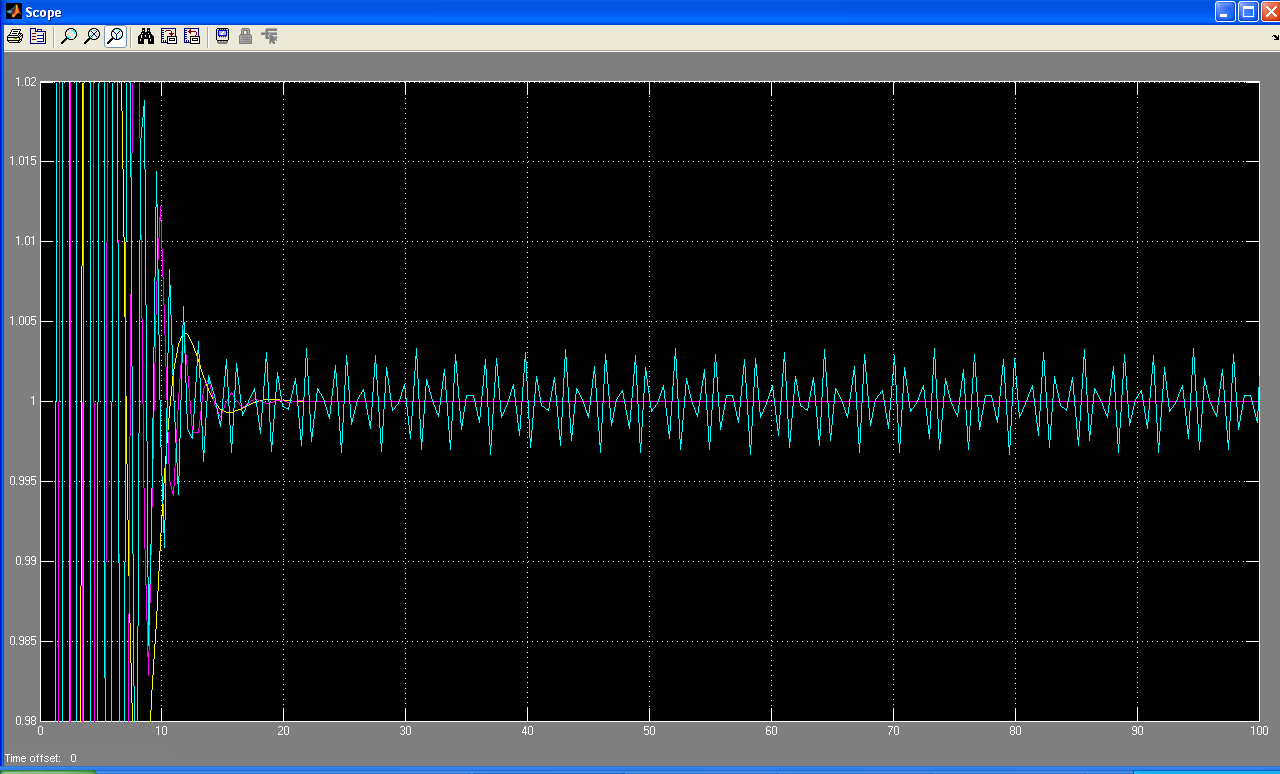Click the y-axis label 0.98
Viewport: 1280px width, 774px height.
pos(24,720)
